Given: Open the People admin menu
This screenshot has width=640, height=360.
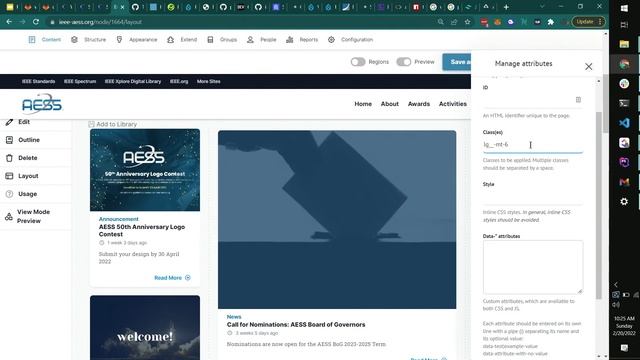Looking at the screenshot, I should [x=262, y=40].
